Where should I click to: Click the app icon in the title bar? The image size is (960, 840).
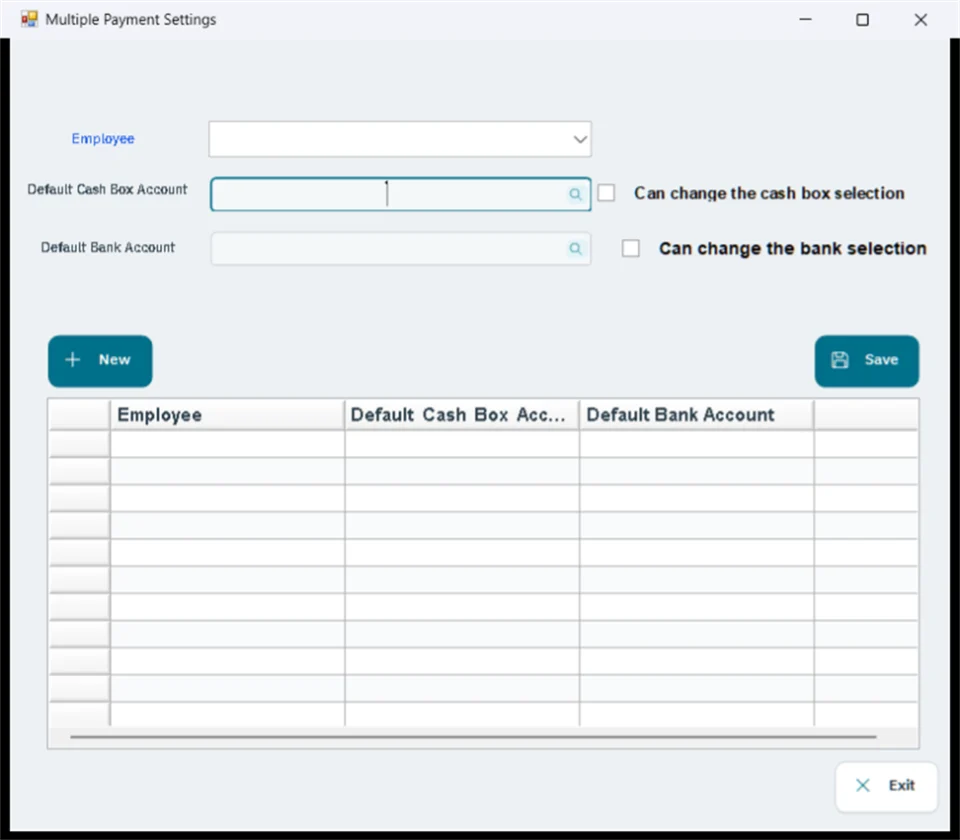coord(29,19)
